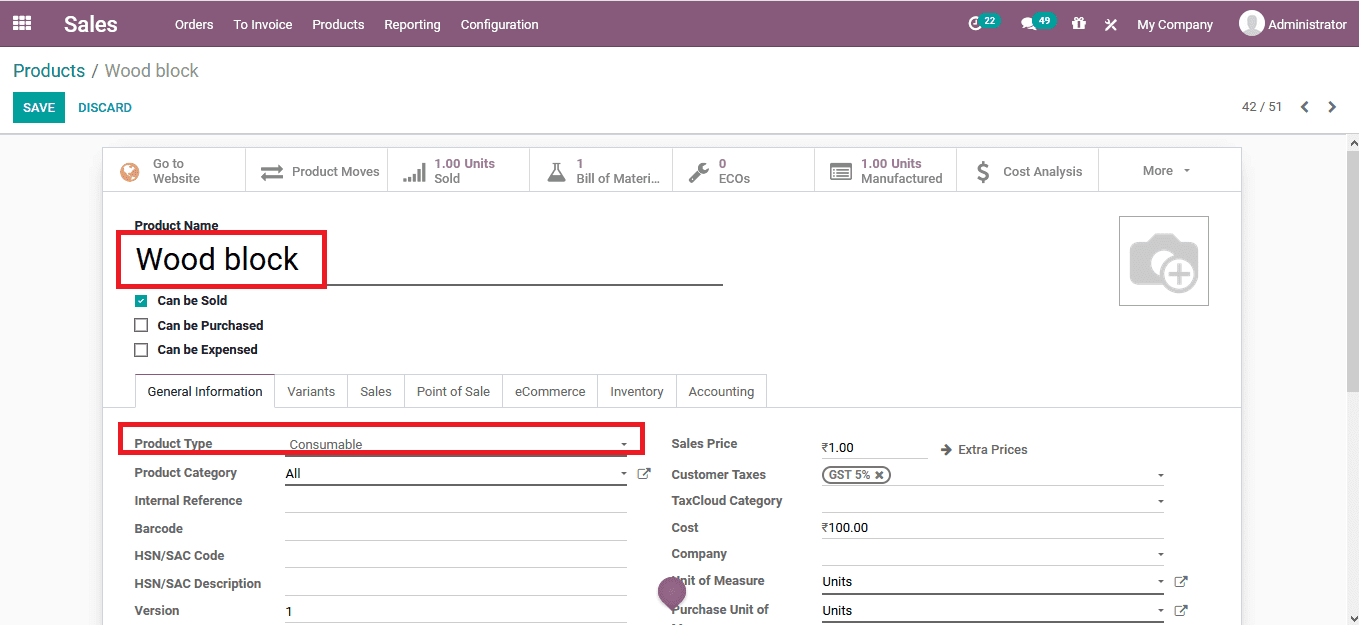The height and width of the screenshot is (625, 1359).
Task: Click the Extra Prices arrow link
Action: click(x=984, y=450)
